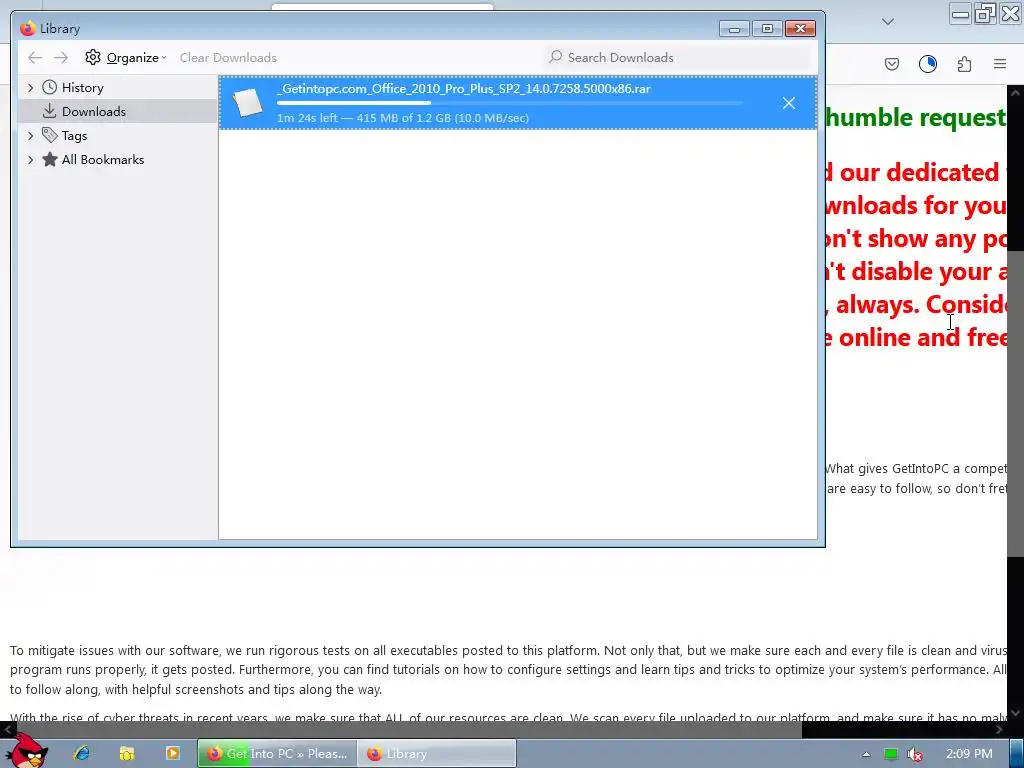Click the rar download file name
1024x768 pixels.
(x=464, y=89)
